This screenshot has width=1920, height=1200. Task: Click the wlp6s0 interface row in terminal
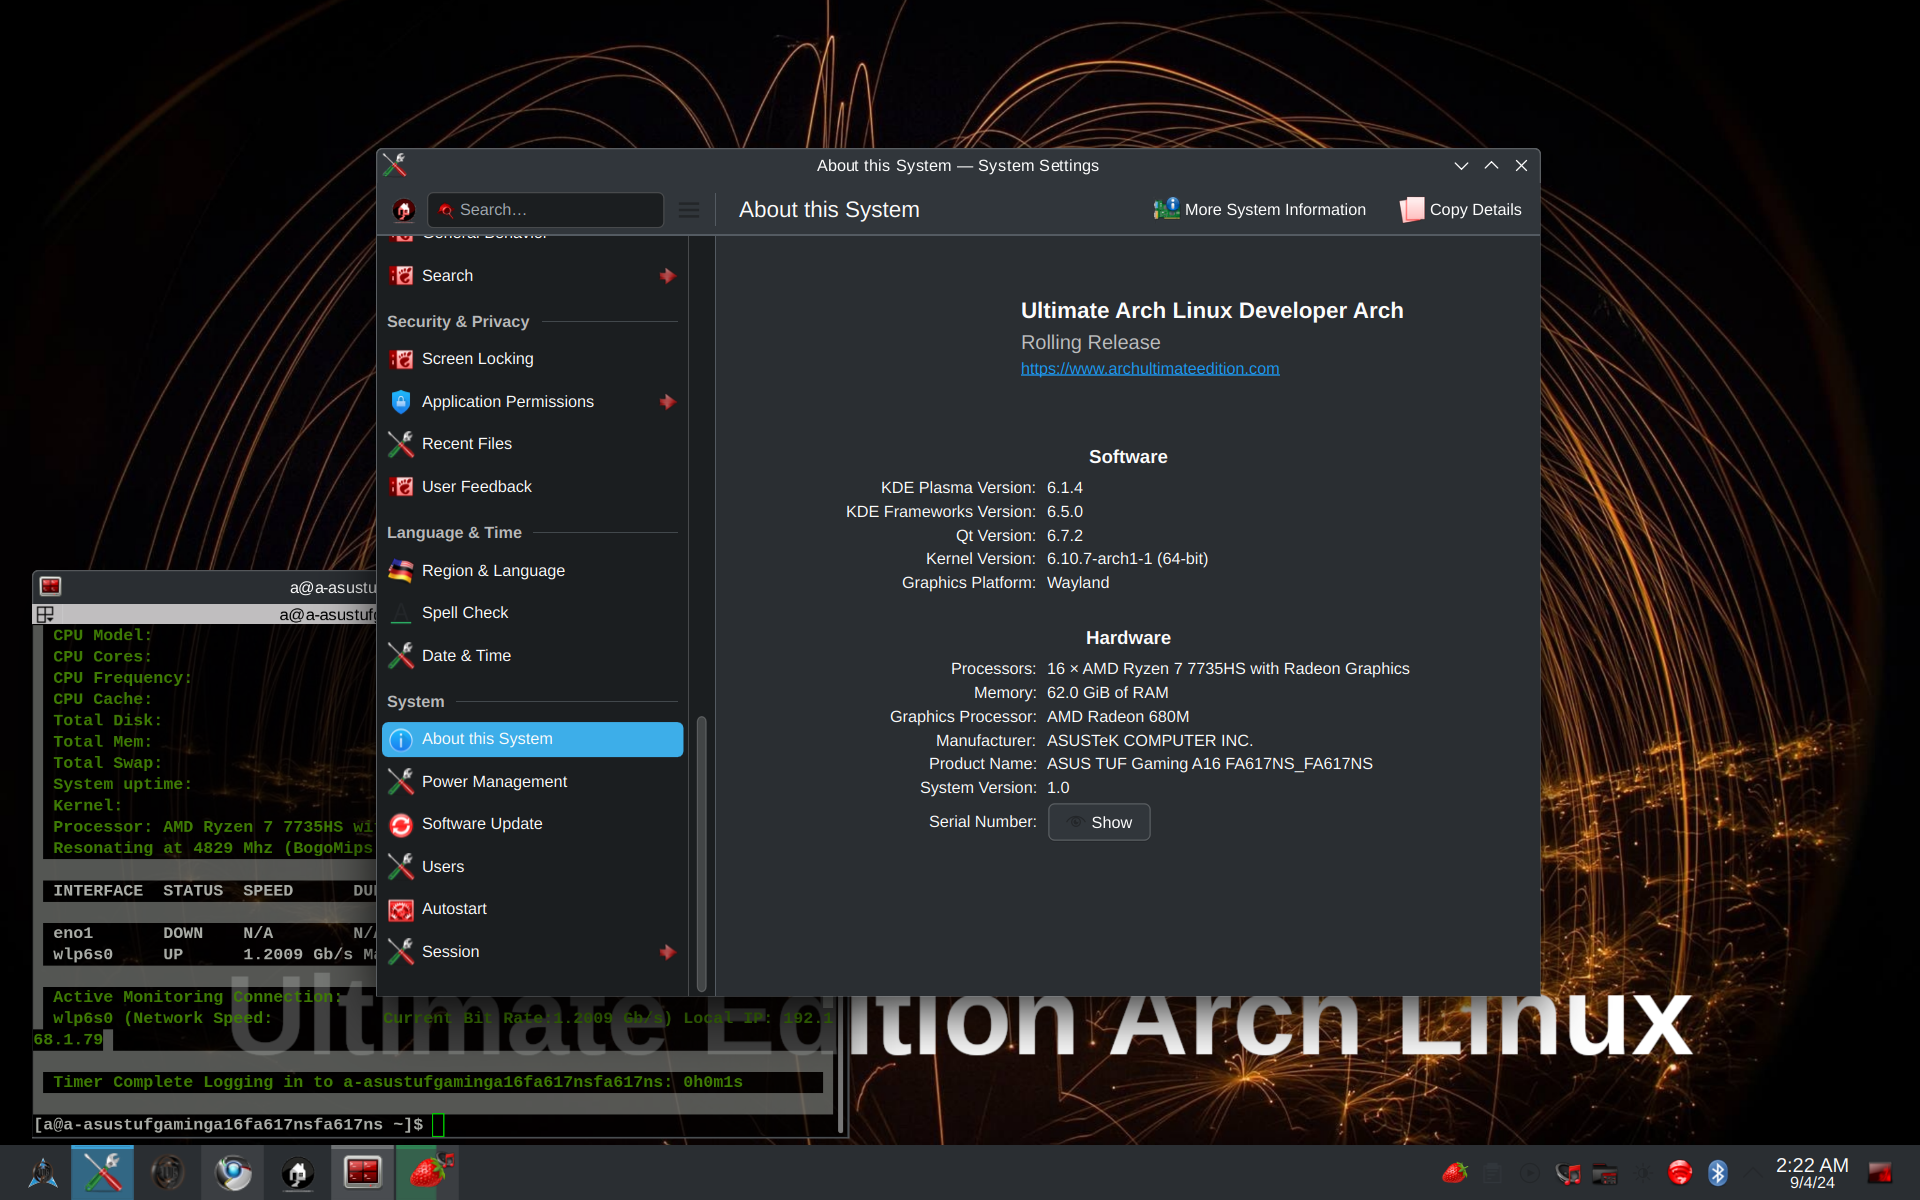(x=212, y=955)
